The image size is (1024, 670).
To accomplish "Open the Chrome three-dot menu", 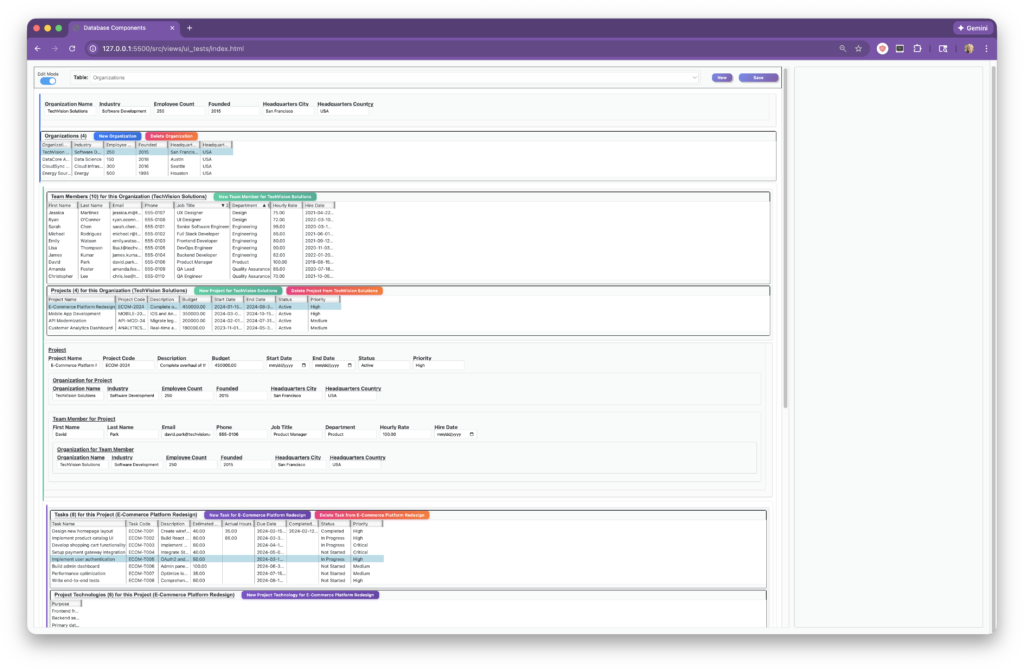I will [986, 48].
